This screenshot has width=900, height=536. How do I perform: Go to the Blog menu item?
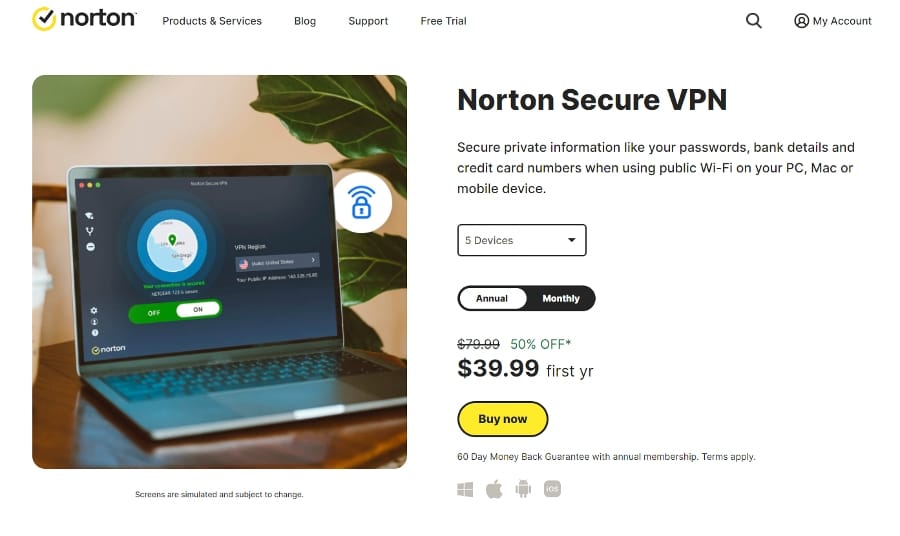coord(305,21)
